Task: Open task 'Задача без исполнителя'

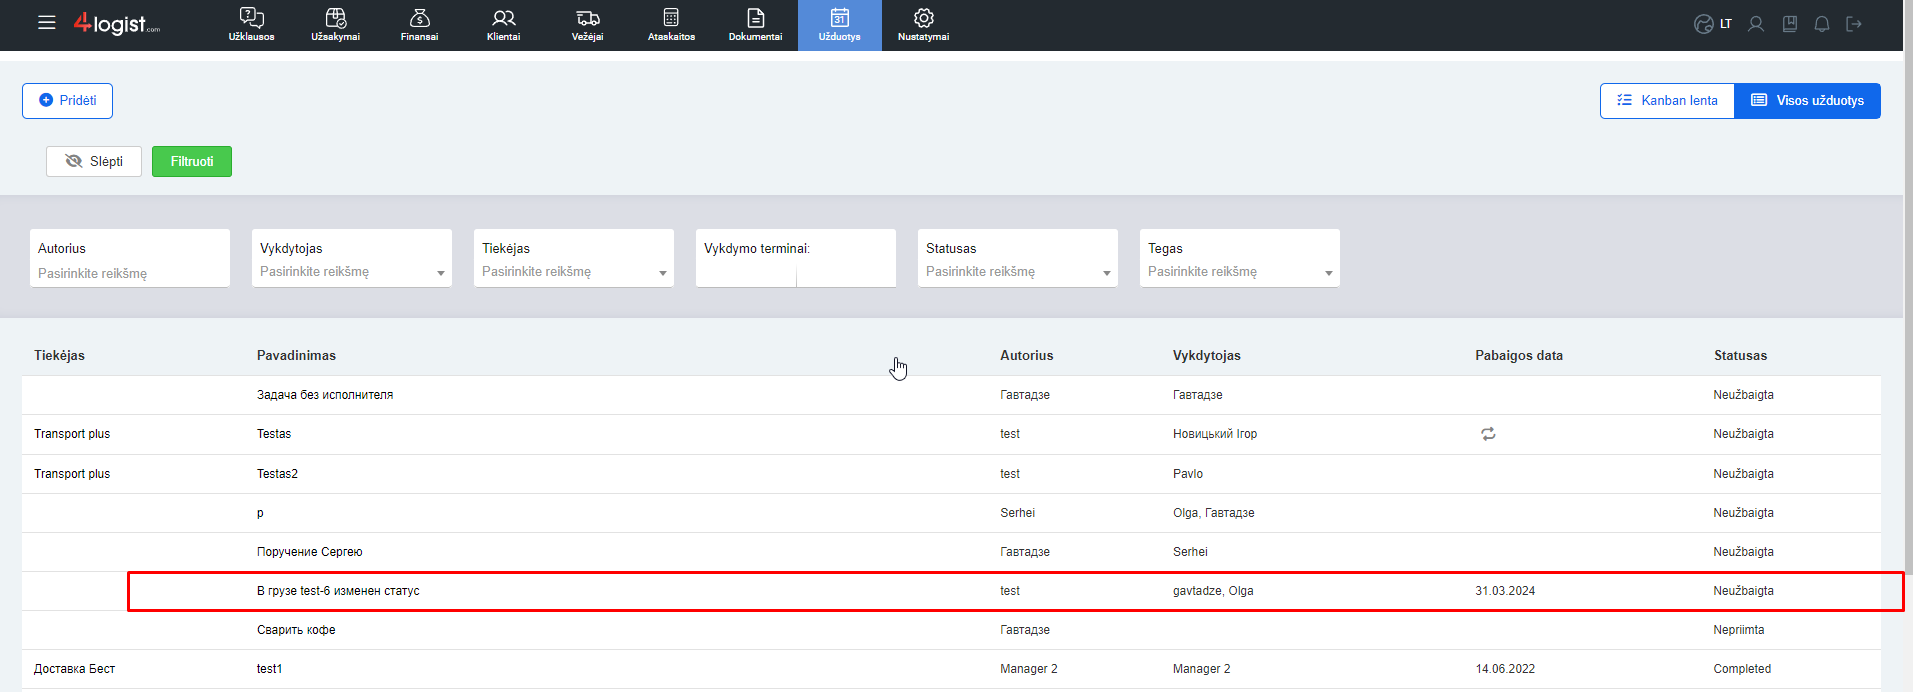Action: click(x=325, y=395)
